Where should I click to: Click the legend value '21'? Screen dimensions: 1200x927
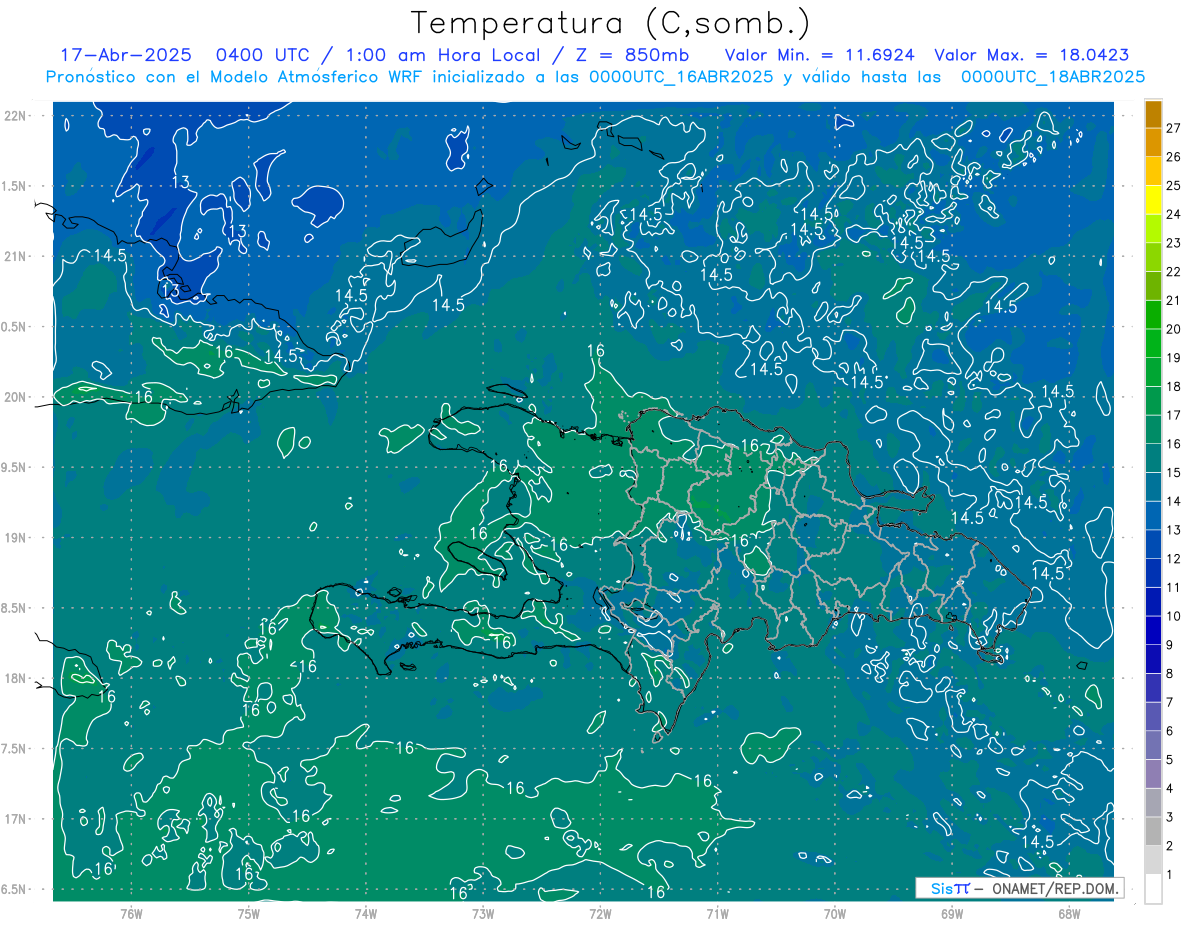coord(1174,300)
